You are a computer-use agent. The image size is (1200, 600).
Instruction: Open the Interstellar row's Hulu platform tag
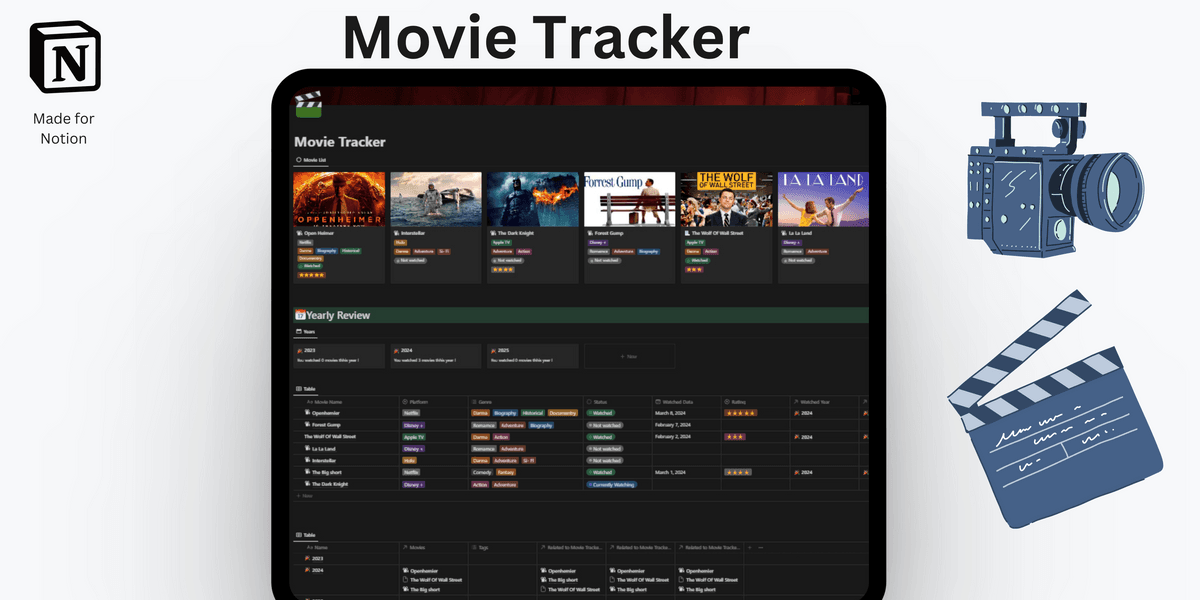(x=409, y=460)
